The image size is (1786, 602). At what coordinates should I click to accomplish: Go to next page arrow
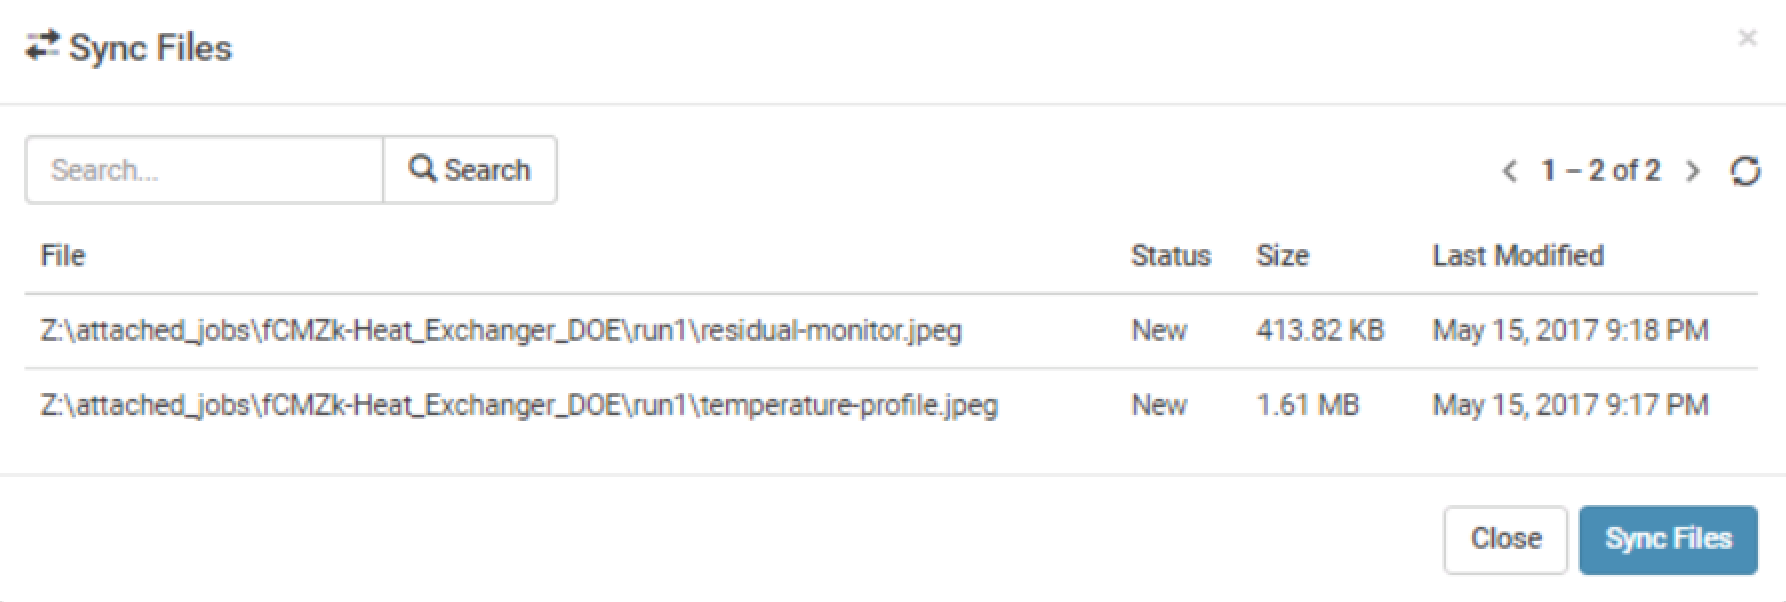pyautogui.click(x=1692, y=171)
